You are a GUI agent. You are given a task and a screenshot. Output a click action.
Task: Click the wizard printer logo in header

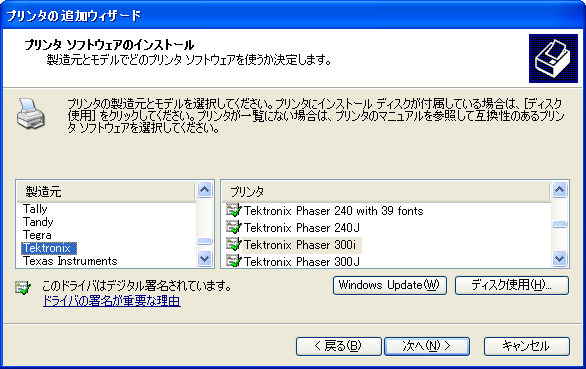[x=553, y=58]
